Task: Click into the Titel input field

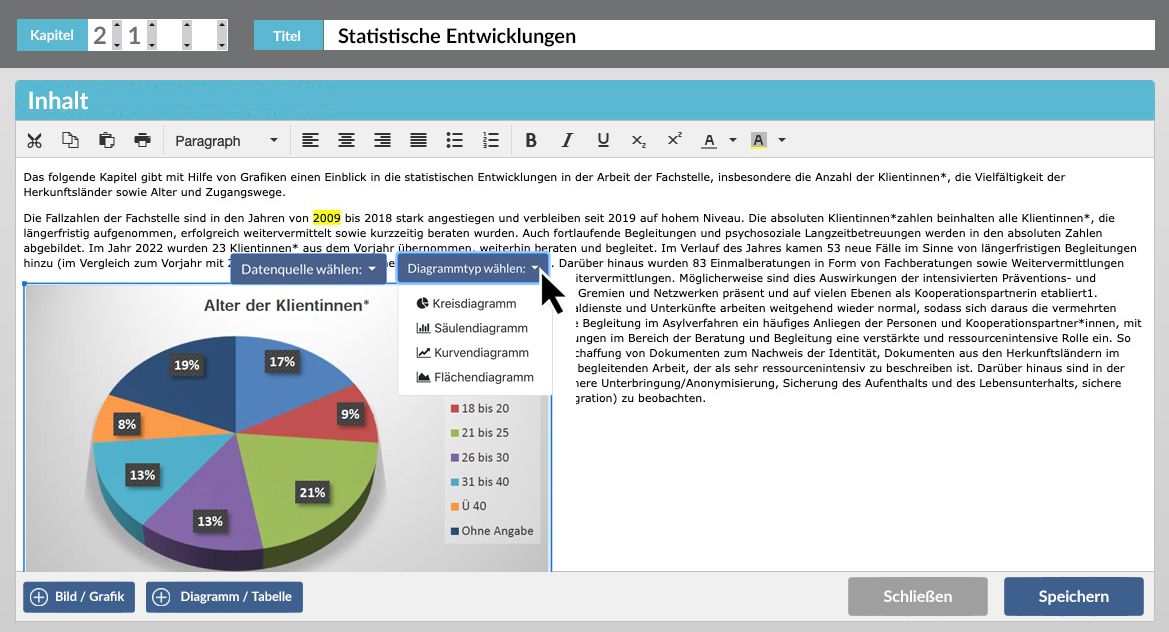Action: pos(740,36)
